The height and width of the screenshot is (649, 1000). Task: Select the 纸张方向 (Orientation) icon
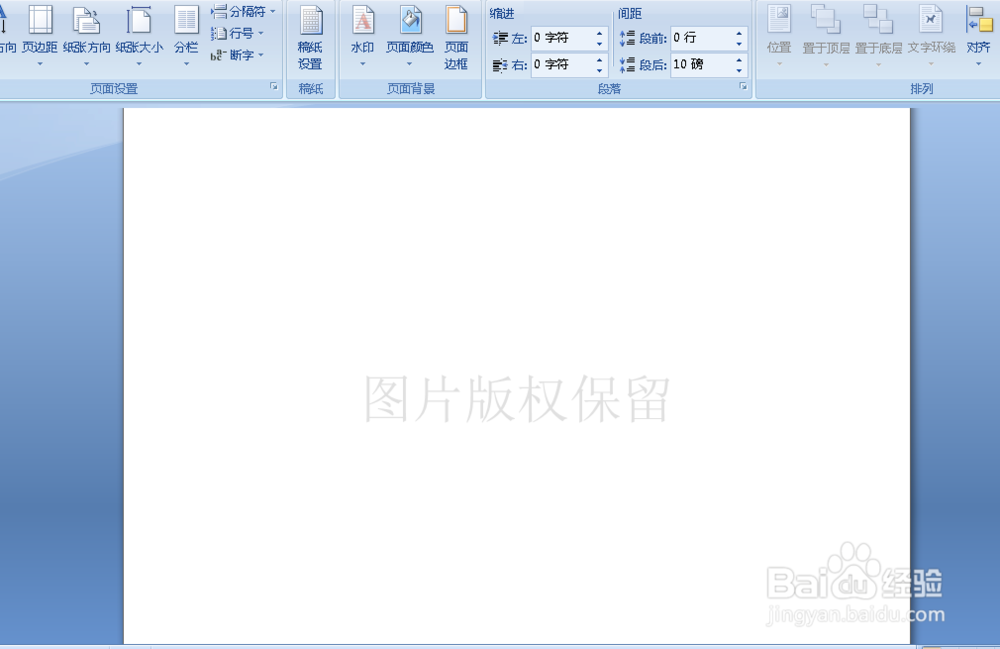(x=86, y=30)
